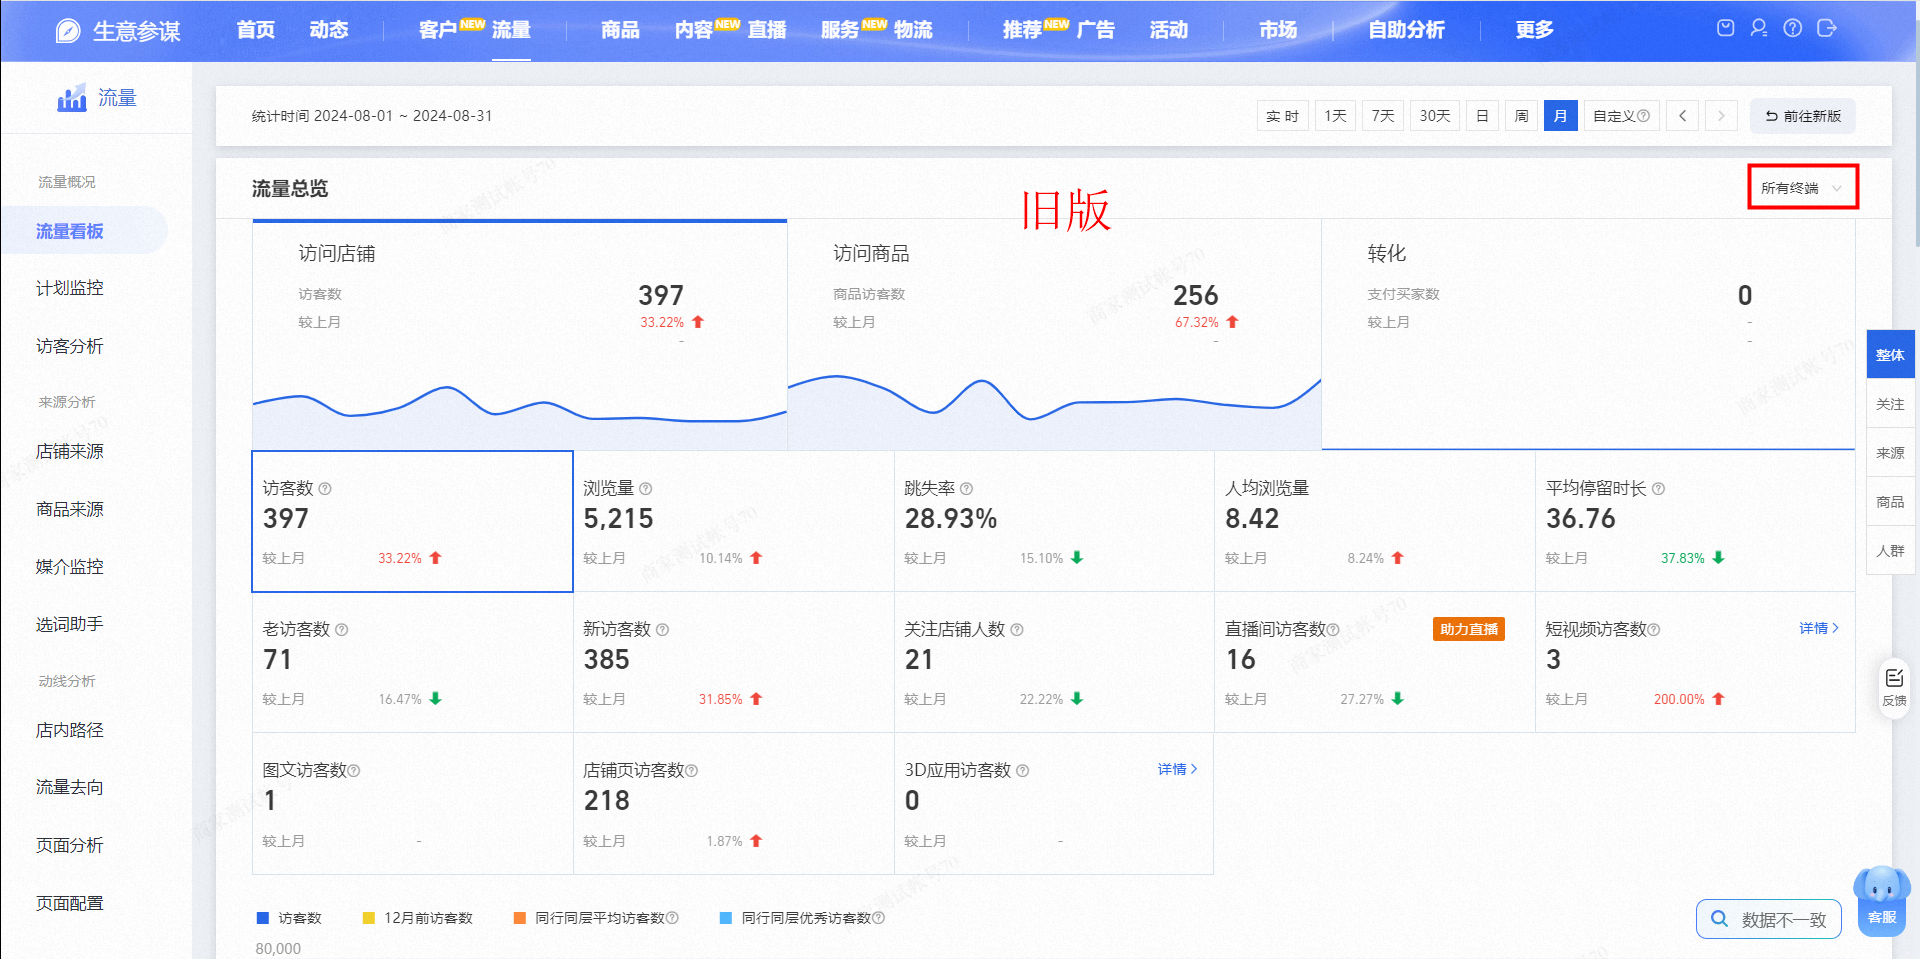The image size is (1920, 959).
Task: Select the 日 granularity option
Action: (1482, 116)
